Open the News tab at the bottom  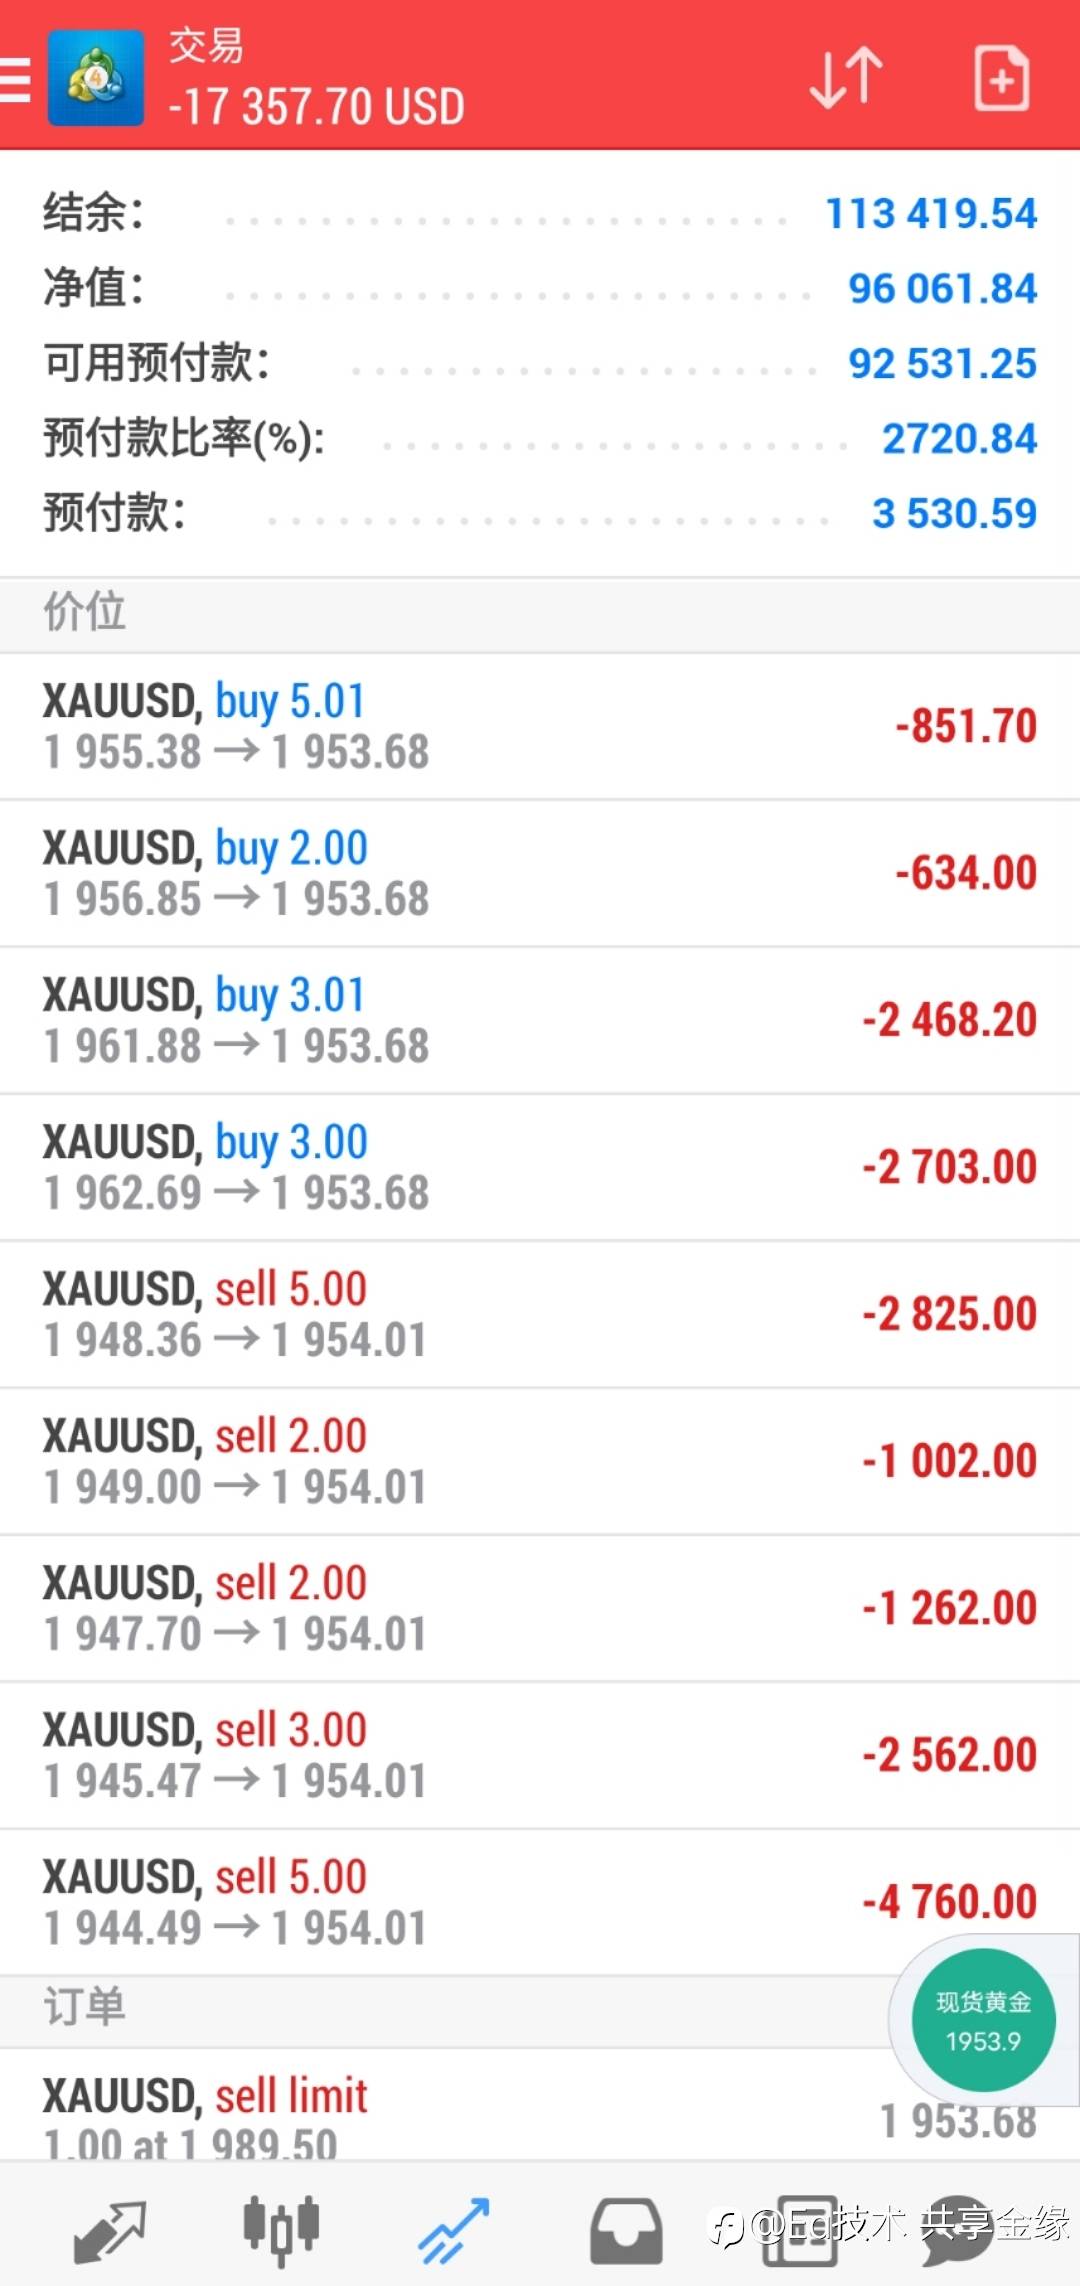pyautogui.click(x=800, y=2230)
